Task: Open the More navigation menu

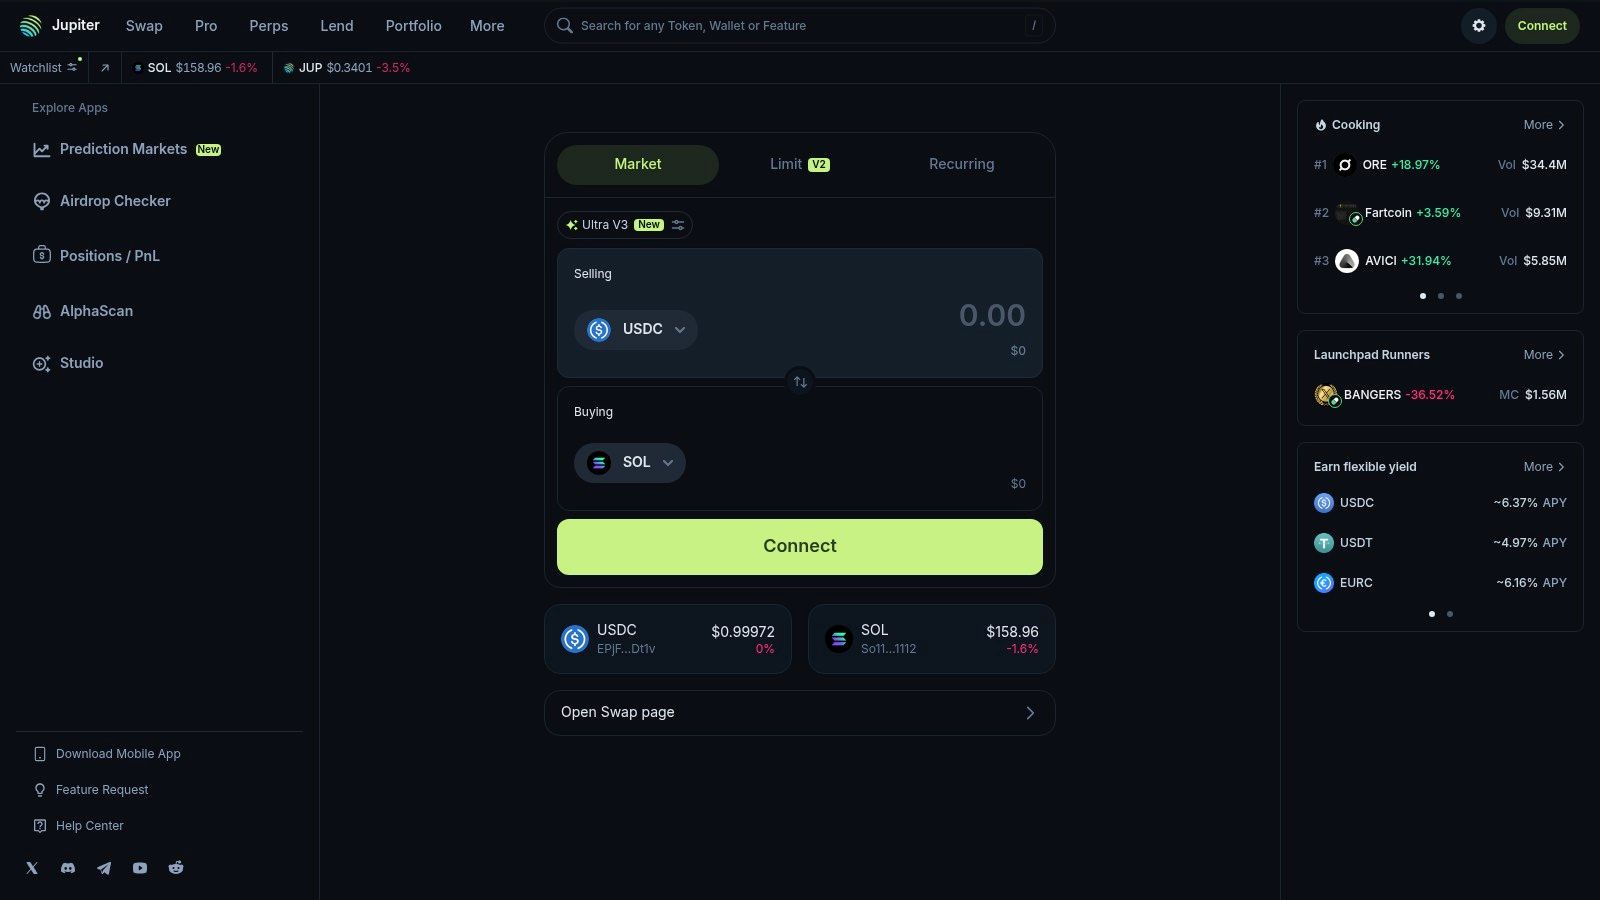Action: 487,26
